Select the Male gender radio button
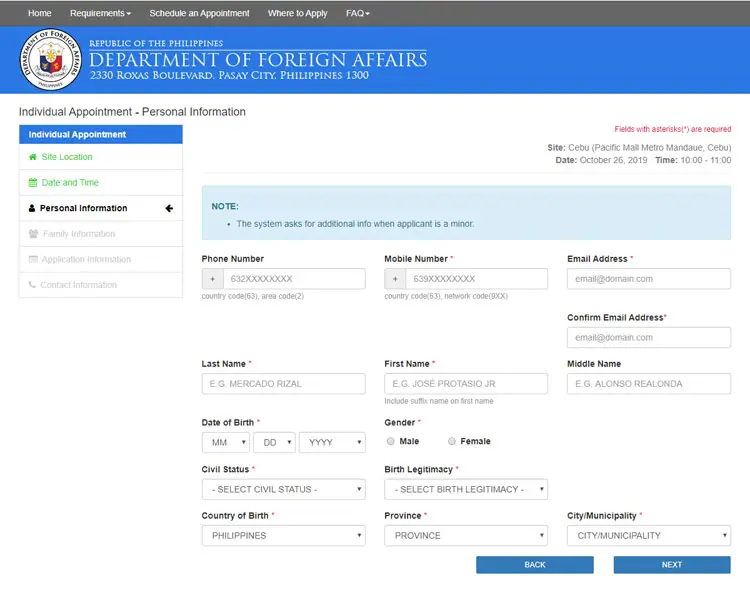Image resolution: width=750 pixels, height=589 pixels. point(390,441)
